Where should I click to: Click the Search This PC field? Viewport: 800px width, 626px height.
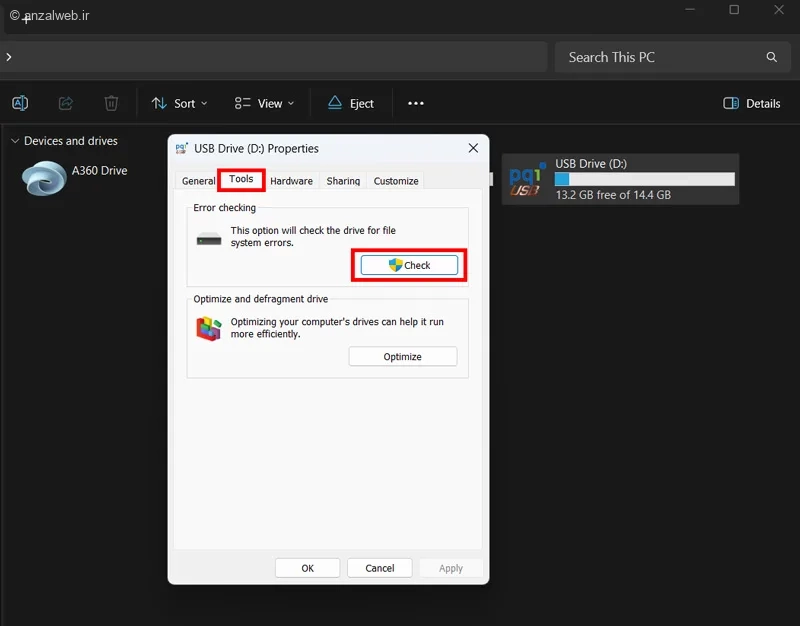click(x=672, y=57)
